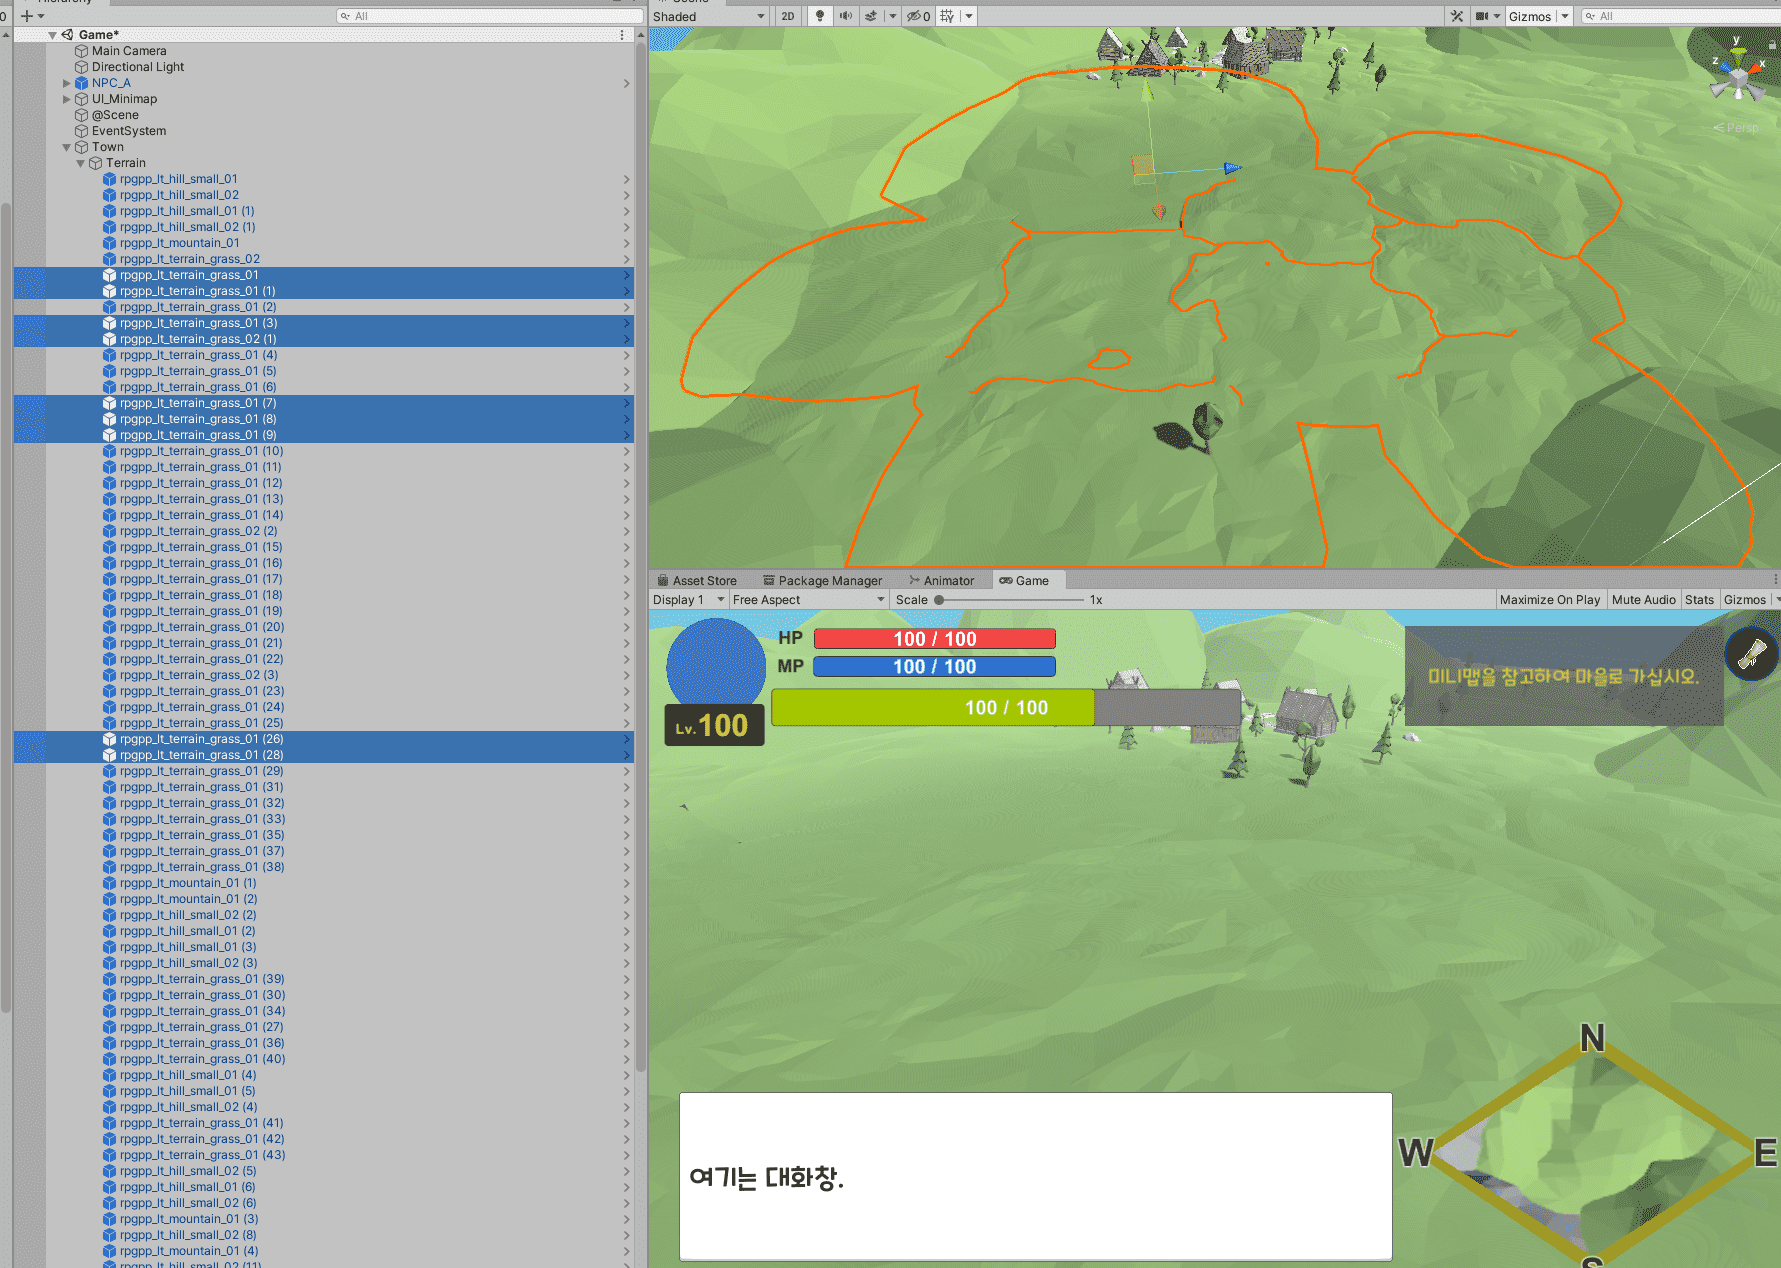Toggle the scene grid icon
Screen dimensions: 1781x1268
pyautogui.click(x=947, y=16)
